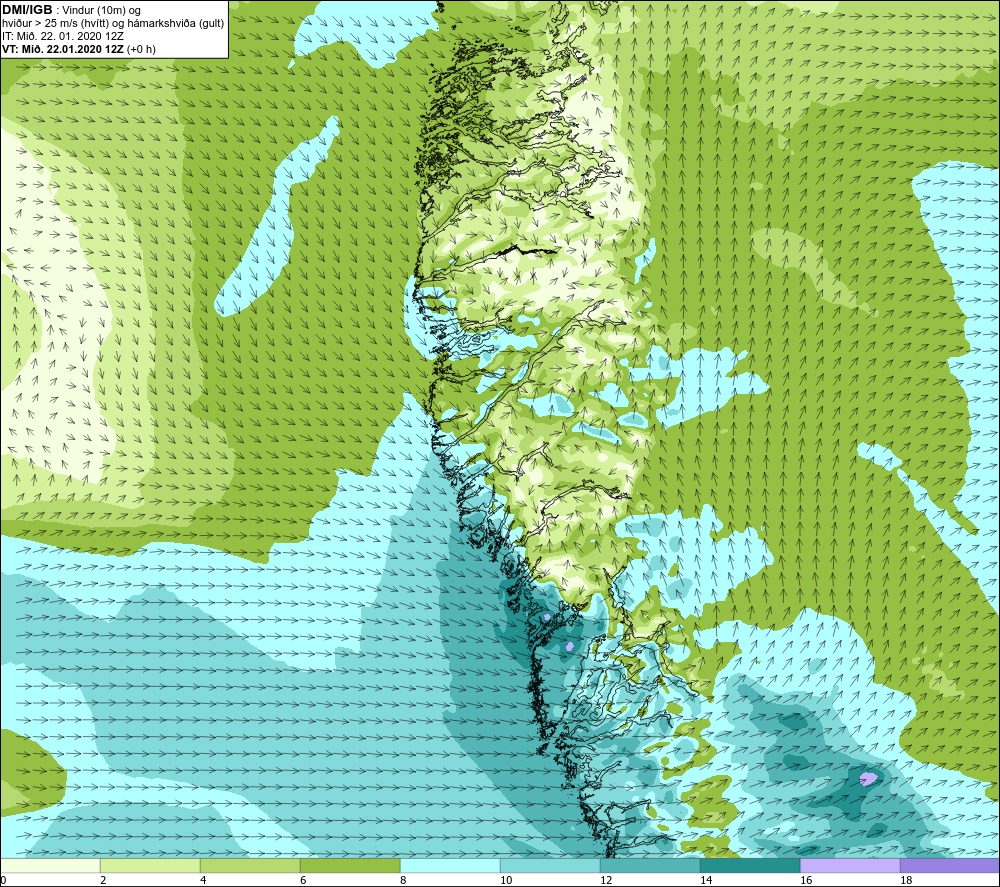Click the "Vindur (10m) og" text
The width and height of the screenshot is (1000, 887).
tap(101, 10)
